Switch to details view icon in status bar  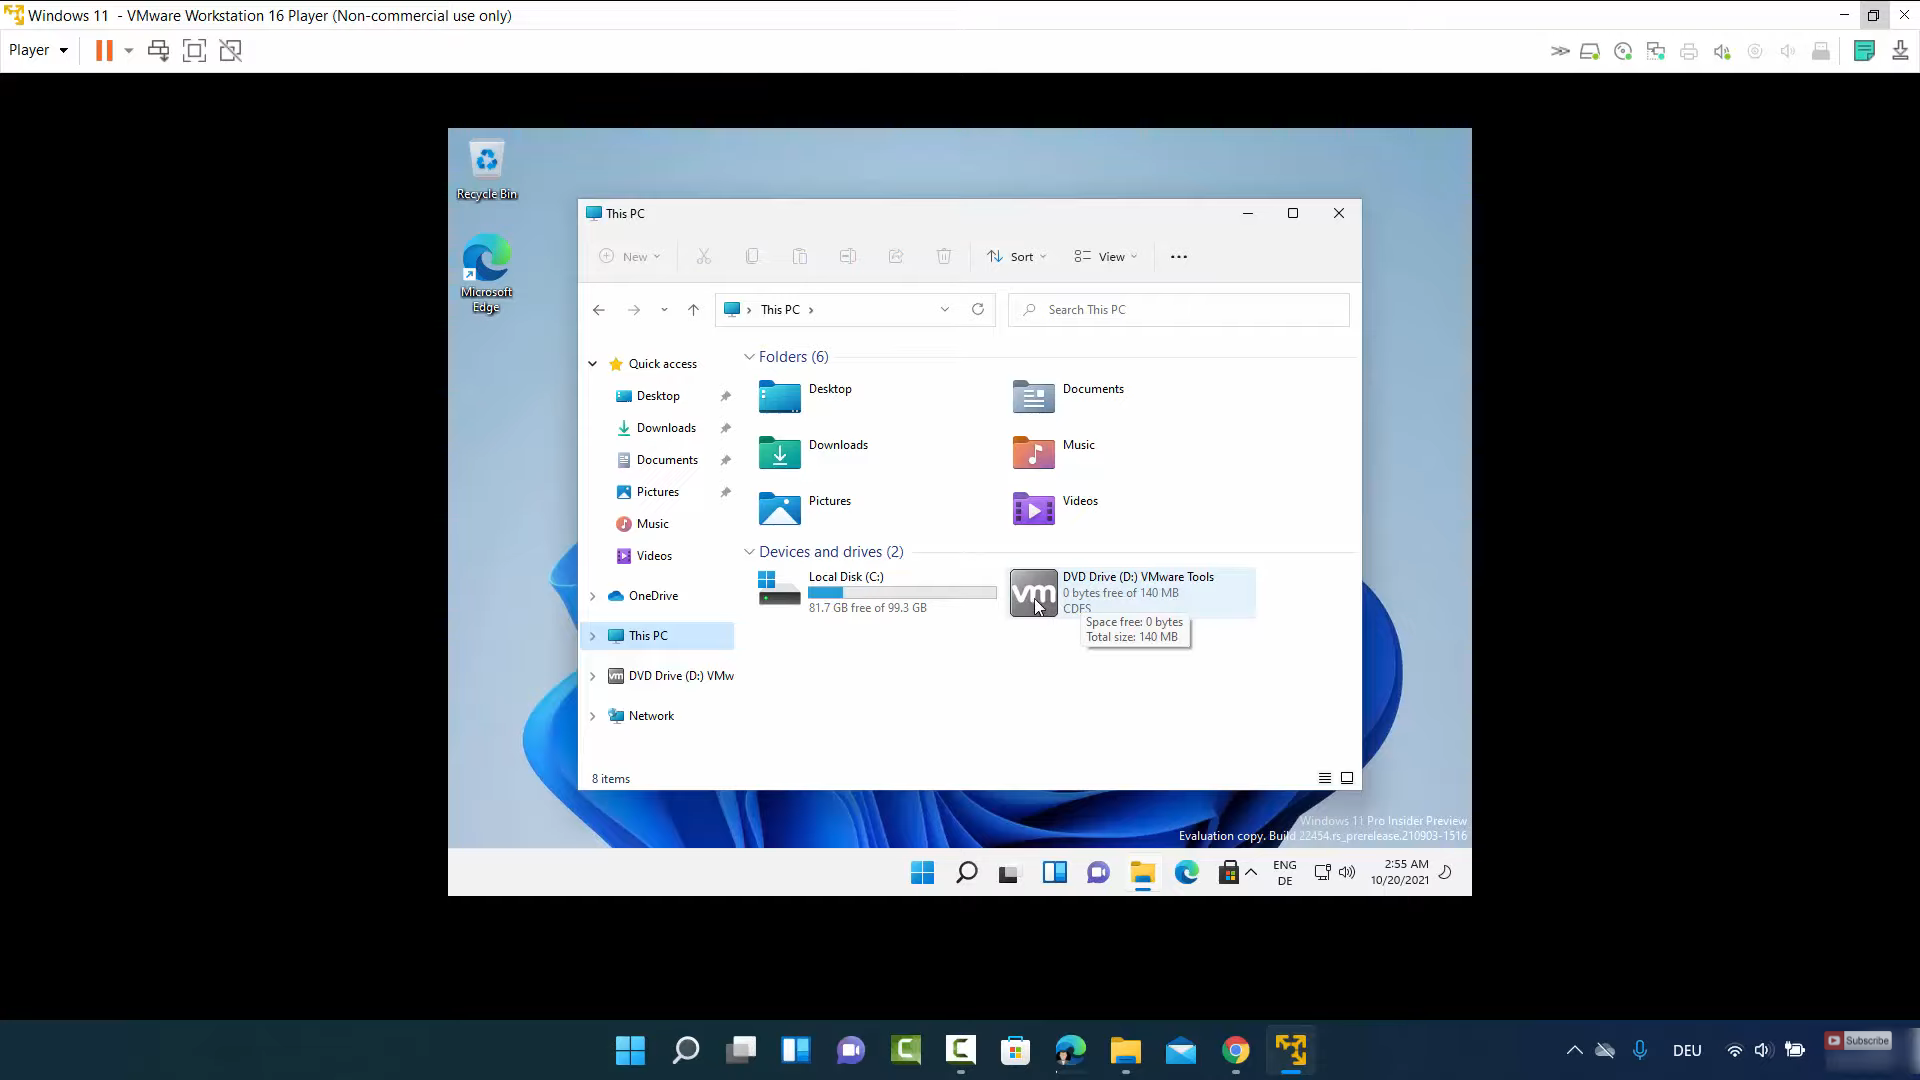1324,778
